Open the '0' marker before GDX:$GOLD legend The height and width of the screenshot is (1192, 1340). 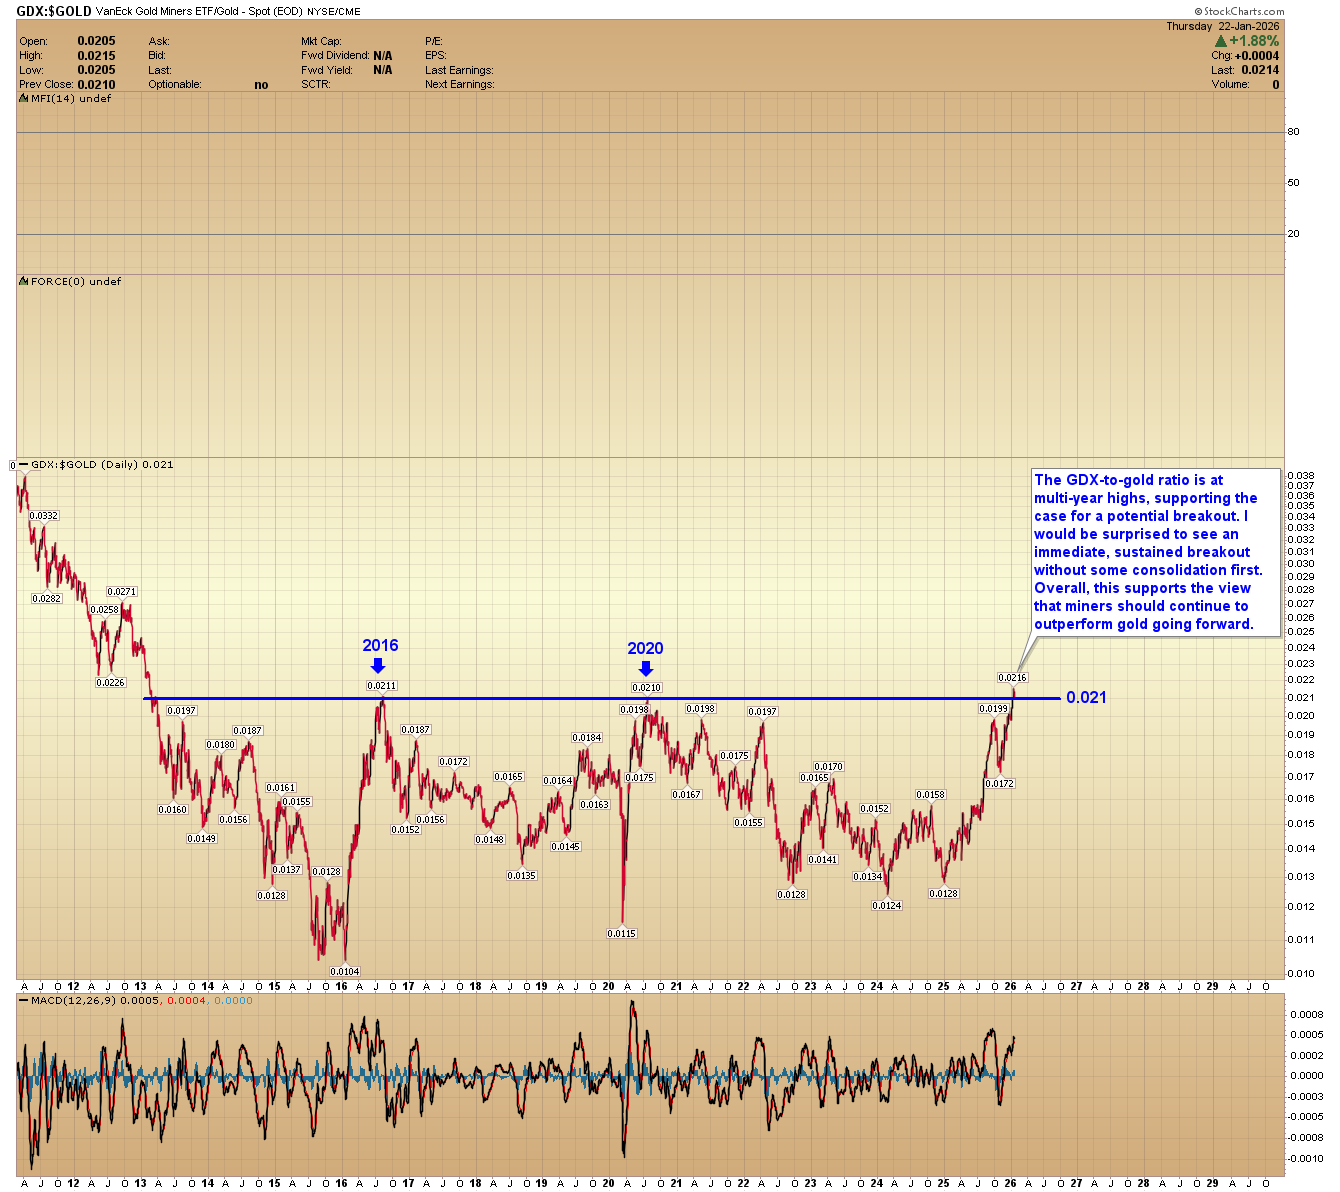click(x=14, y=464)
